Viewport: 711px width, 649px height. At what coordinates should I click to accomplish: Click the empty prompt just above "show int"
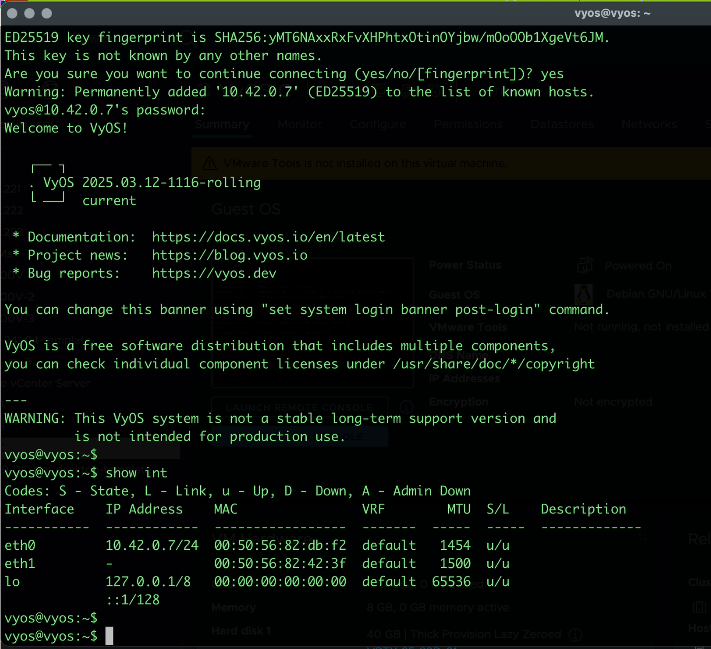51,455
